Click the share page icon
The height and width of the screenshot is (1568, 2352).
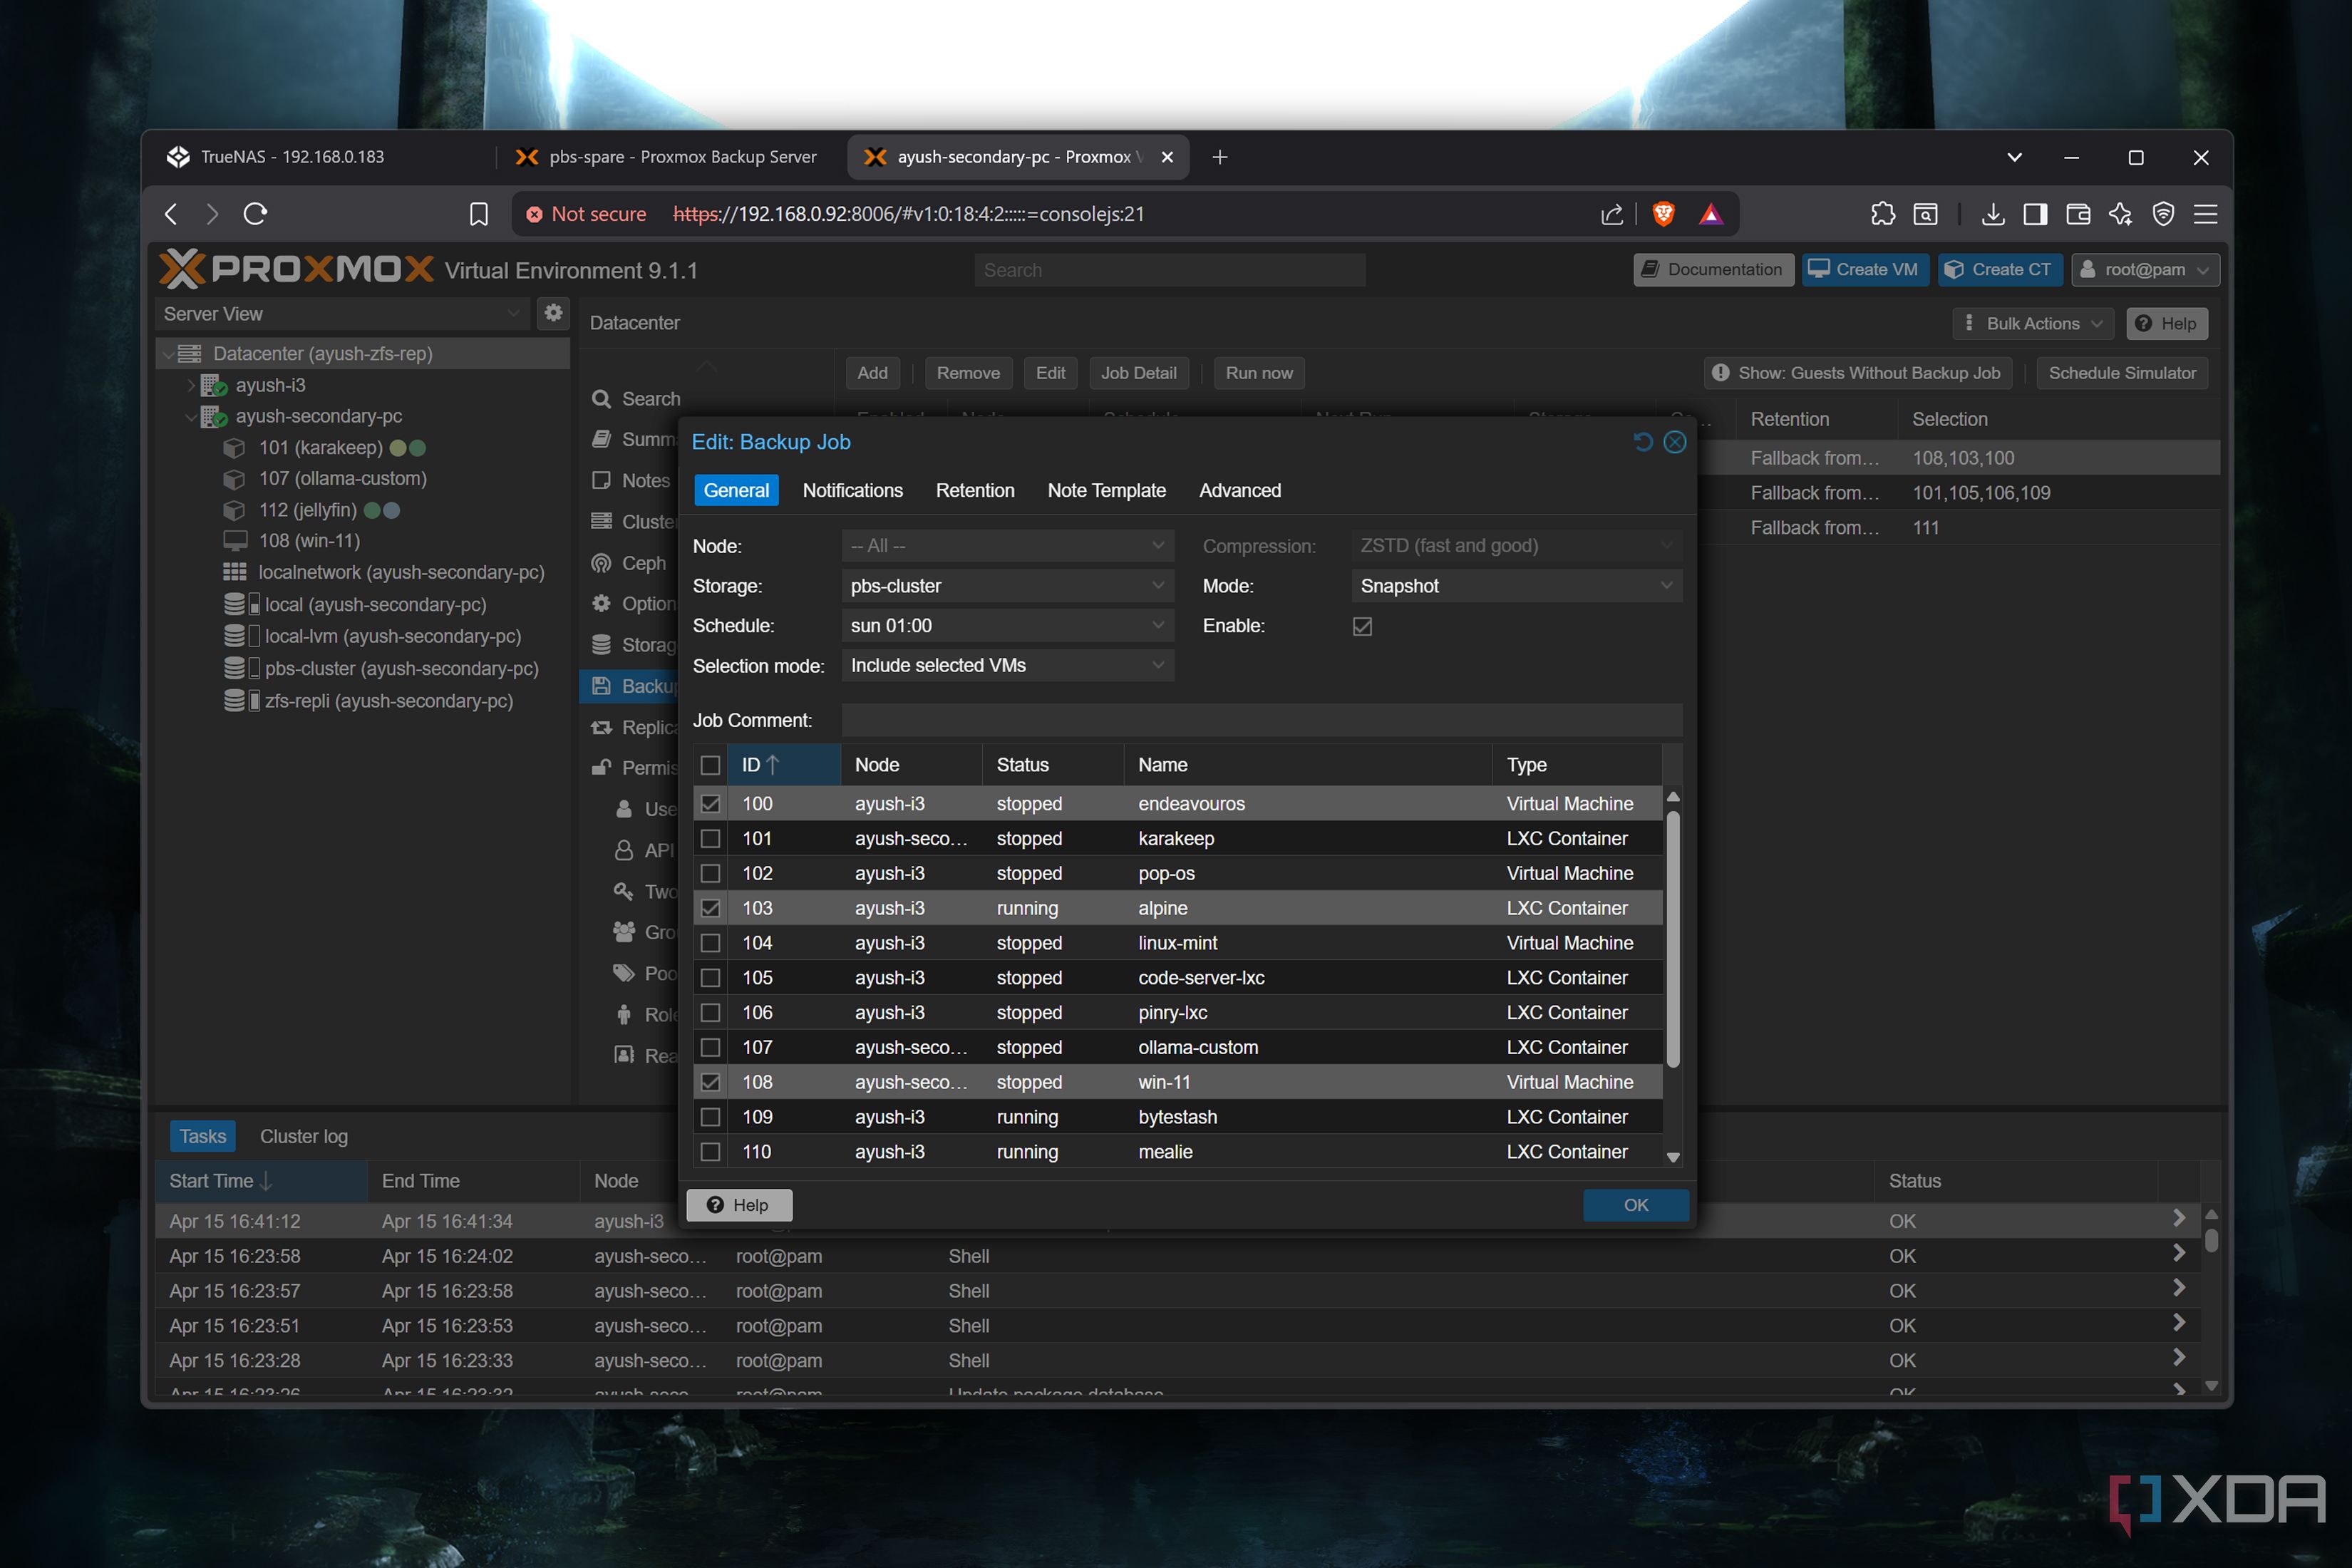click(1612, 214)
